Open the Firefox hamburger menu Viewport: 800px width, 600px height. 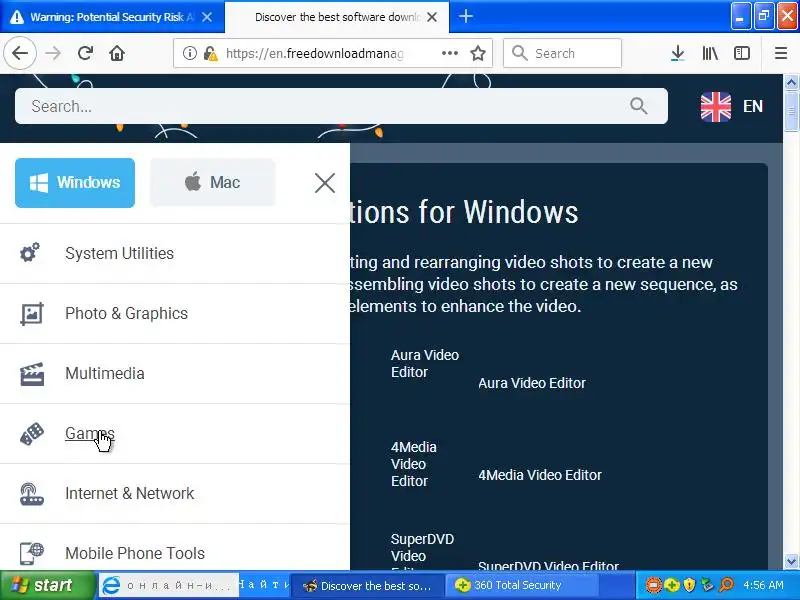[x=781, y=53]
